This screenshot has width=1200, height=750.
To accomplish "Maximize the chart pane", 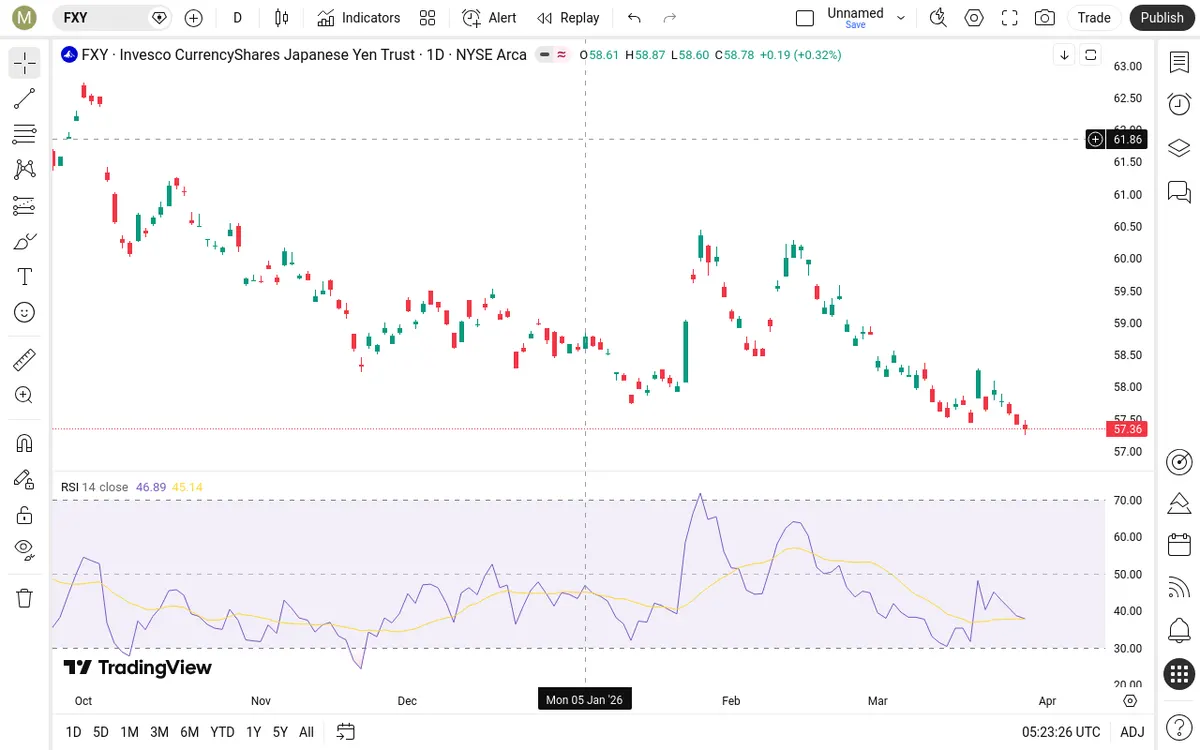I will pyautogui.click(x=1090, y=55).
